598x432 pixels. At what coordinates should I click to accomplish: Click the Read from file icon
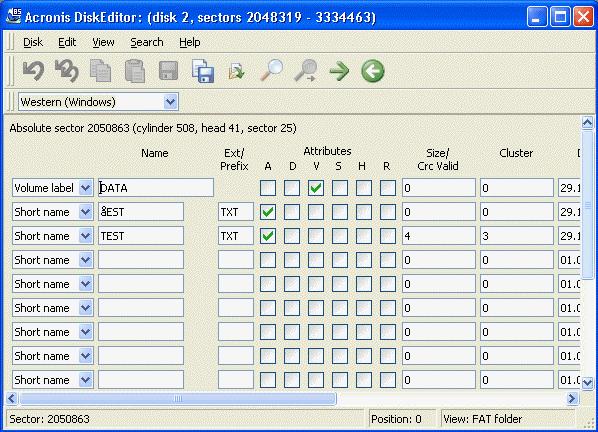pyautogui.click(x=236, y=72)
